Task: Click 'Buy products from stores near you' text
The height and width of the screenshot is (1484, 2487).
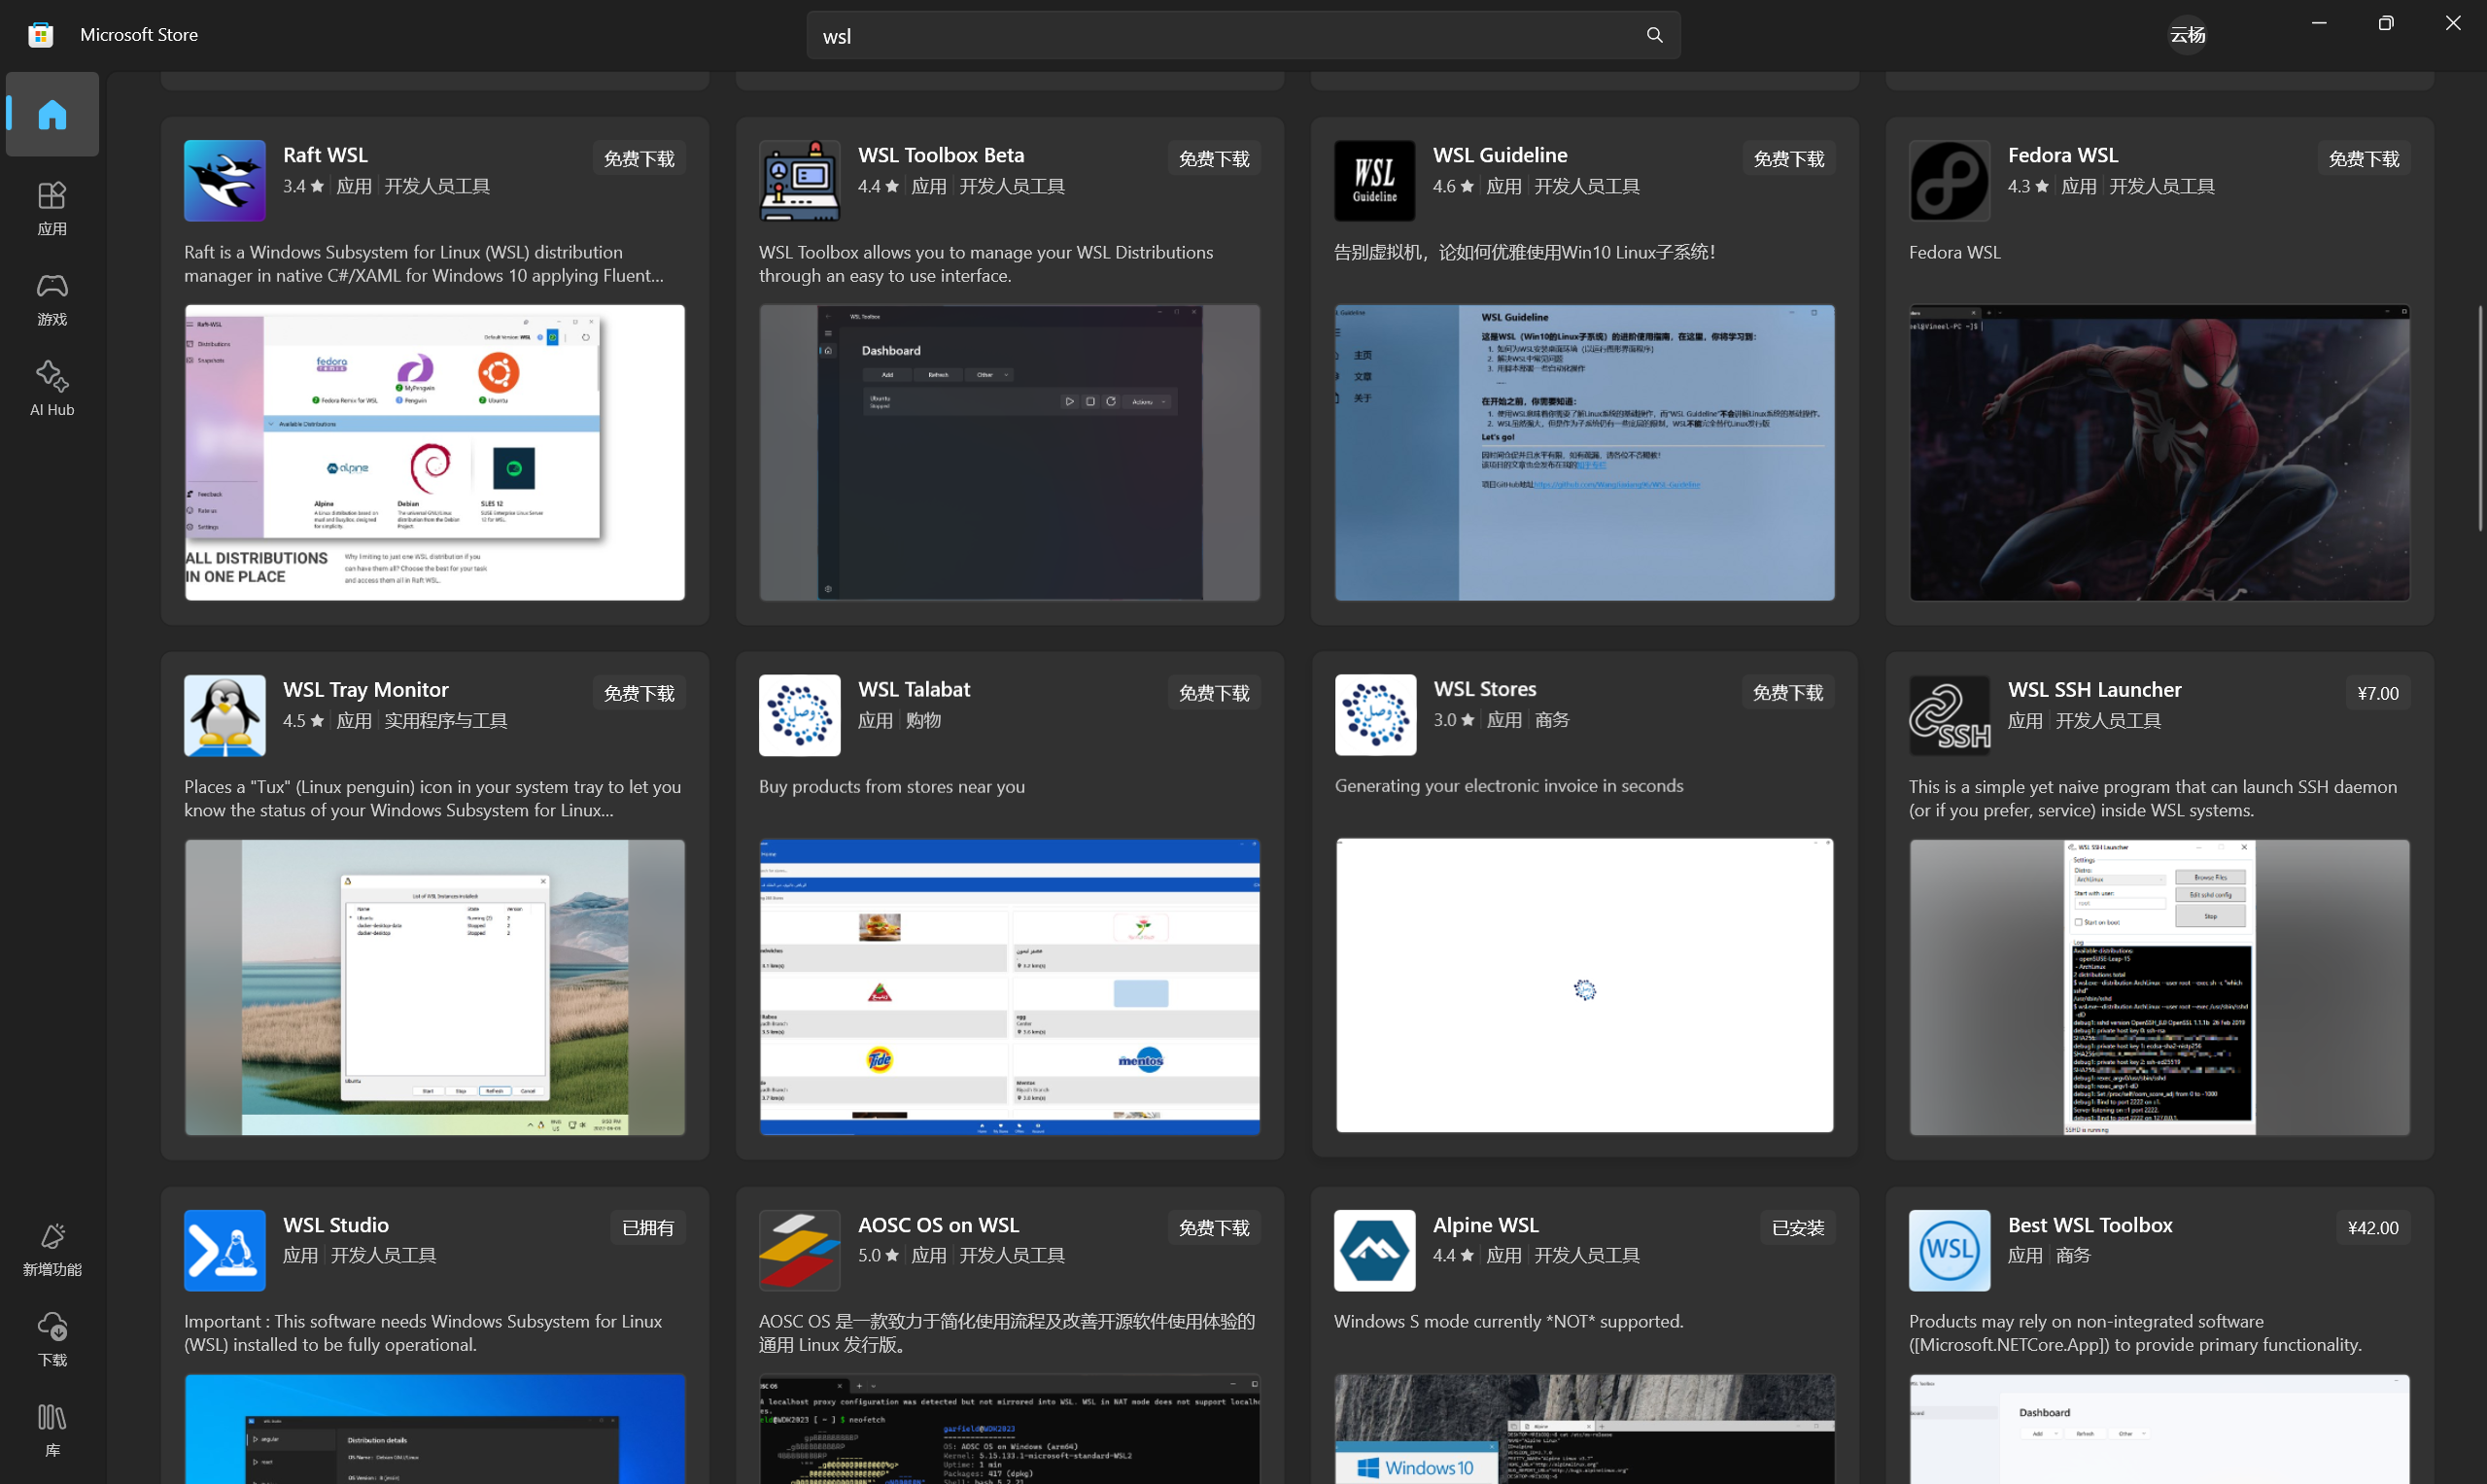Action: tap(892, 786)
